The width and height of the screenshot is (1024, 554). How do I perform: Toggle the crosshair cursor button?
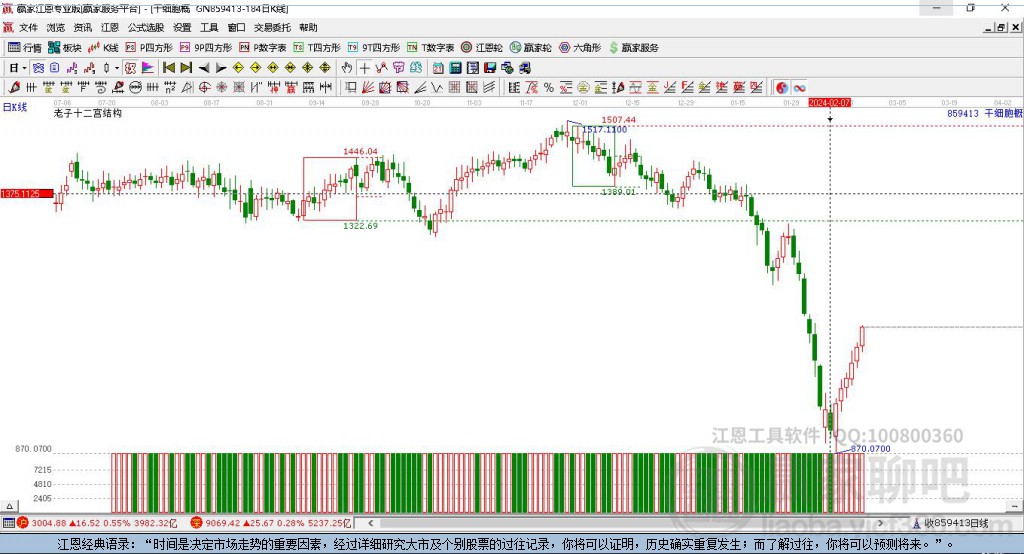click(364, 68)
